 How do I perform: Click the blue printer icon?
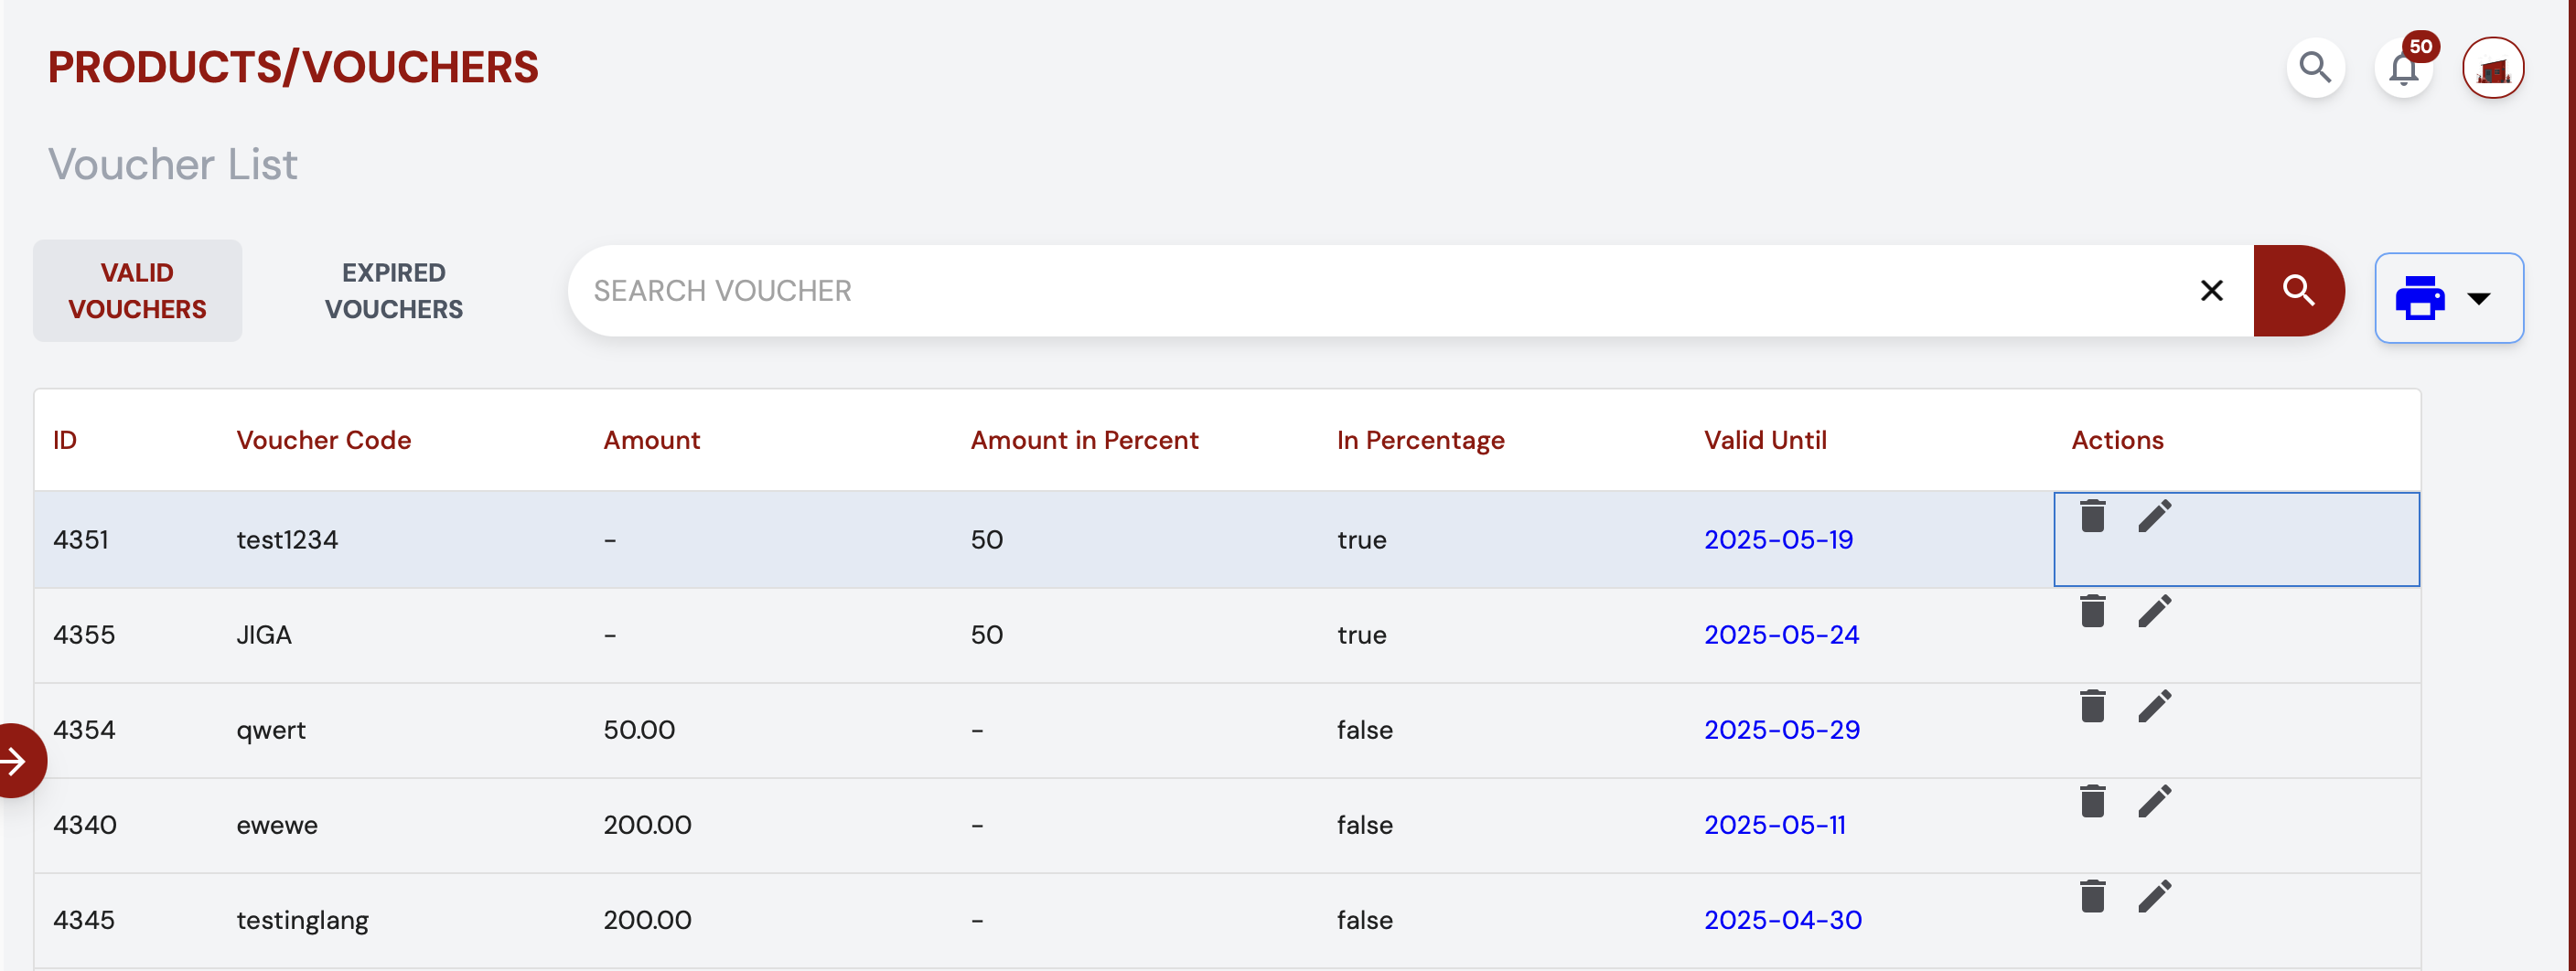tap(2419, 298)
